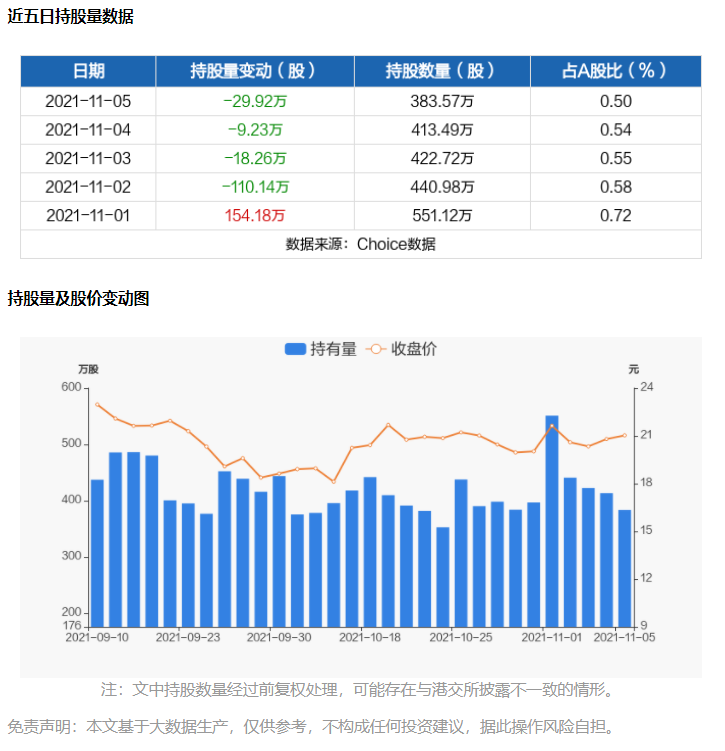Click the -9.23万 change value
The image size is (725, 751).
coord(255,130)
